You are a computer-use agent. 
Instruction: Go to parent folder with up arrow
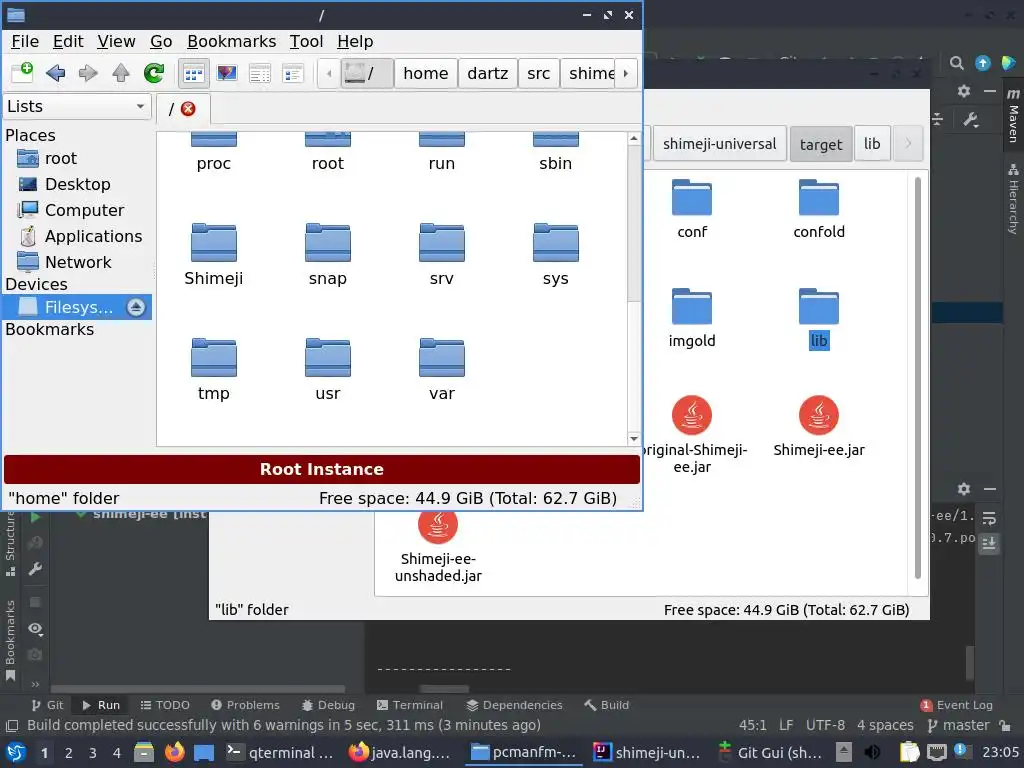point(121,72)
